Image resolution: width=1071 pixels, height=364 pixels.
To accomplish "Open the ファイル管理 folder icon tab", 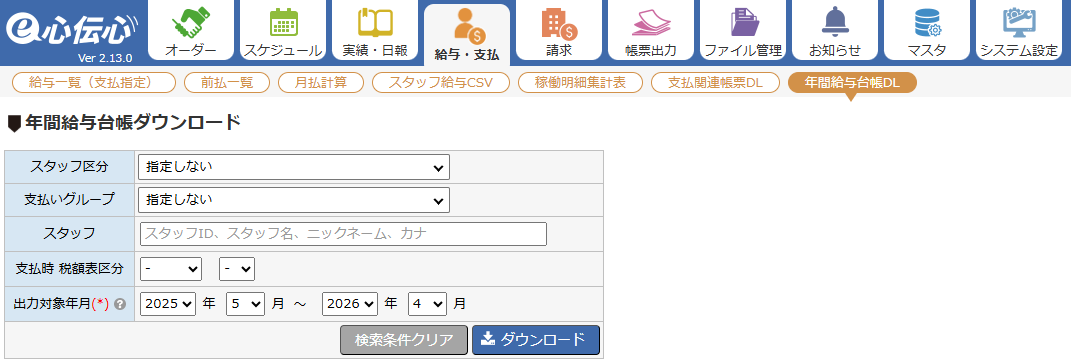I will pos(743,30).
